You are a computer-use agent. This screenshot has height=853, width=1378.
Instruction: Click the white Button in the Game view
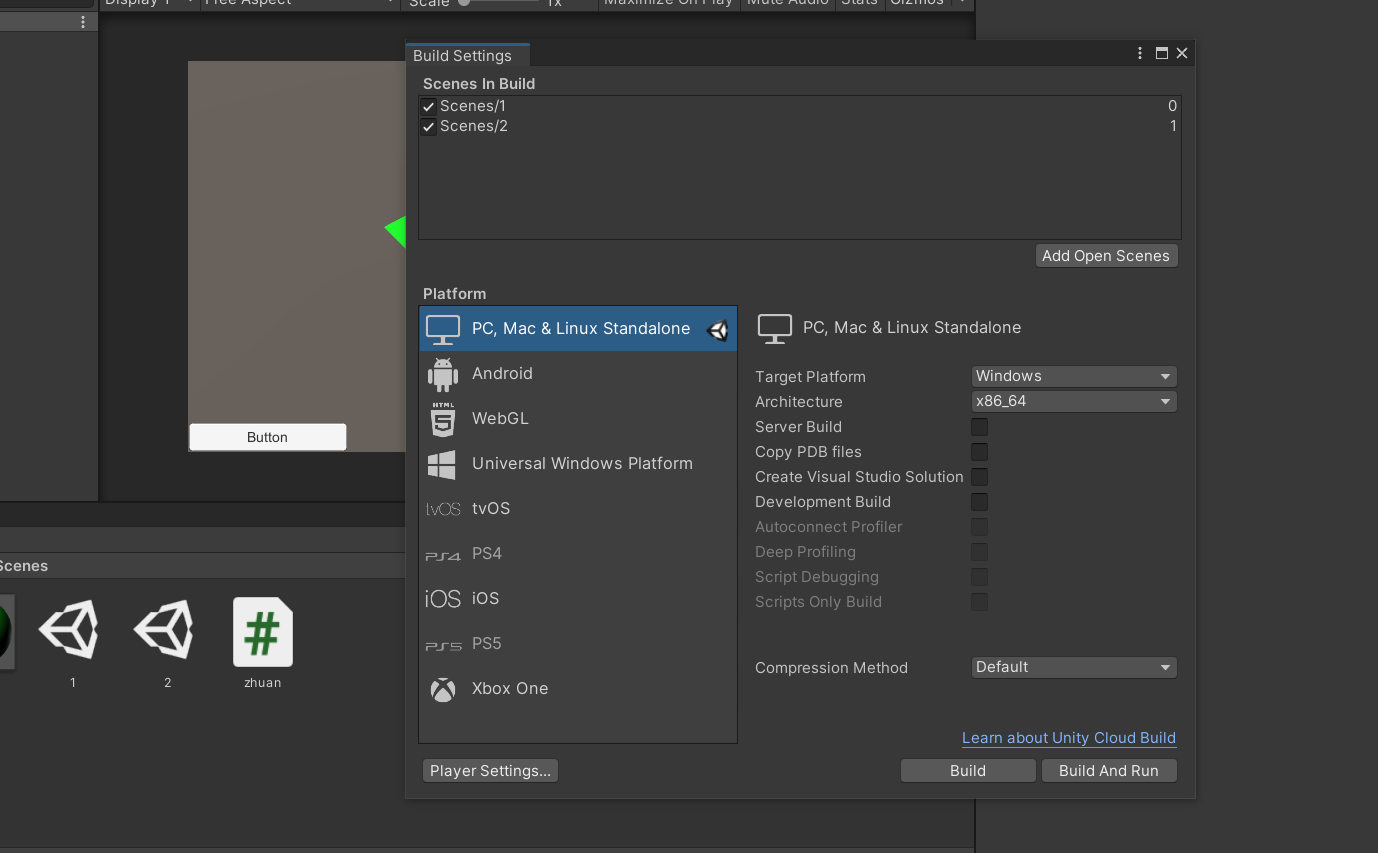pyautogui.click(x=268, y=437)
